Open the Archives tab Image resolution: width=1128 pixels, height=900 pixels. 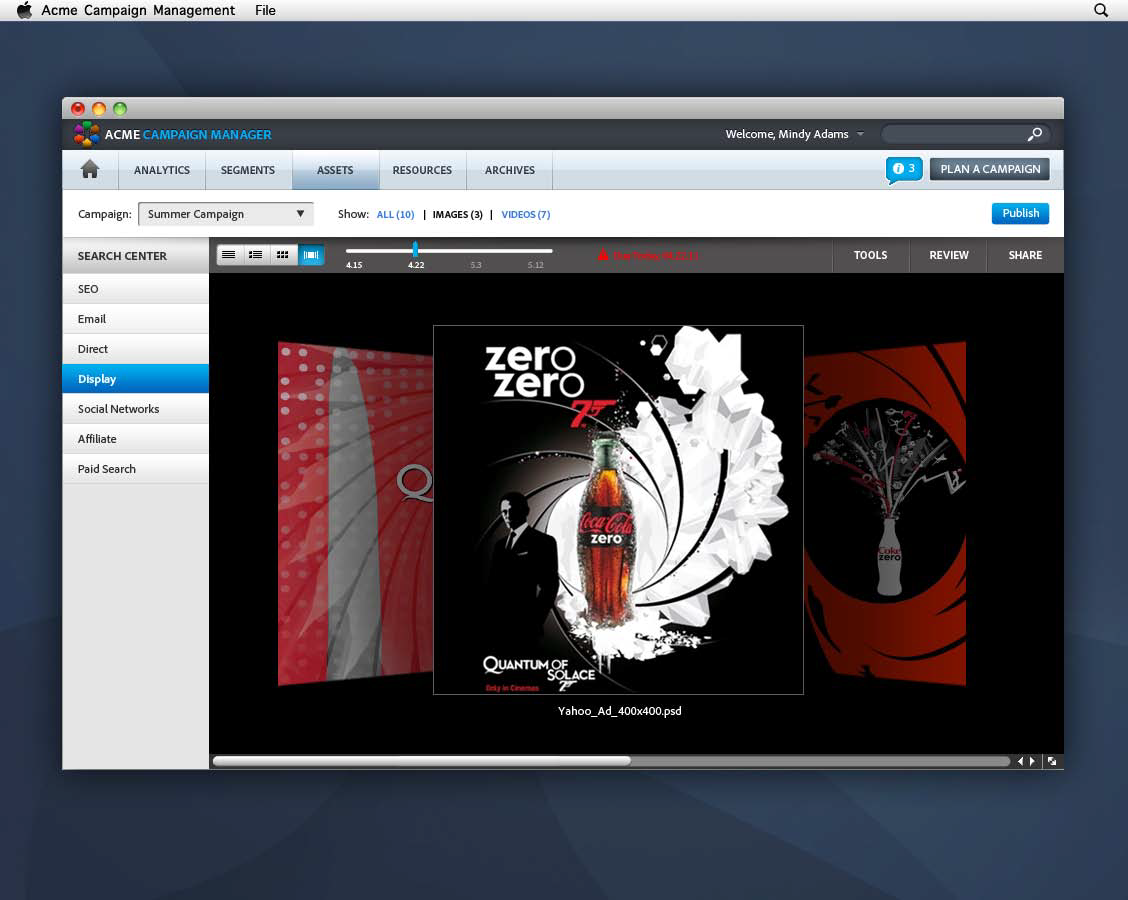click(510, 171)
